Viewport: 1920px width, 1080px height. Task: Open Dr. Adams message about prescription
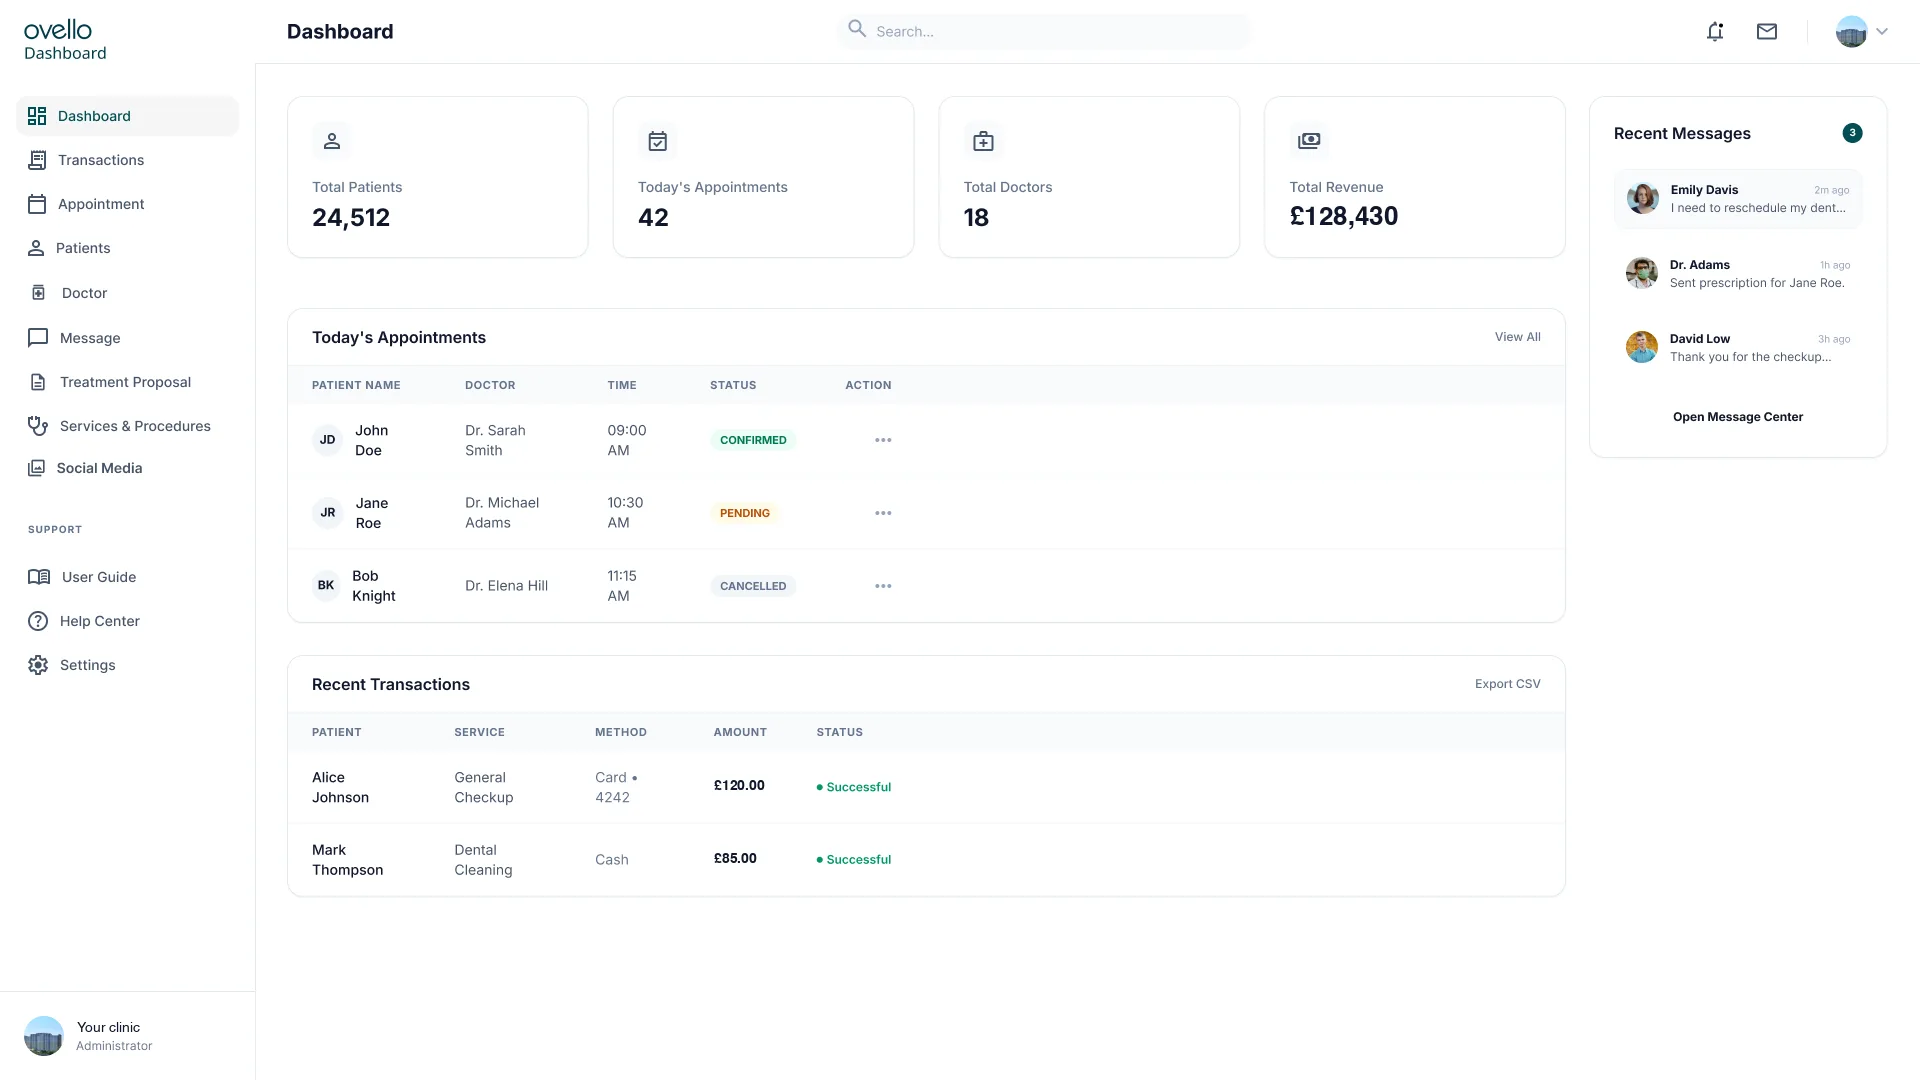[1738, 273]
